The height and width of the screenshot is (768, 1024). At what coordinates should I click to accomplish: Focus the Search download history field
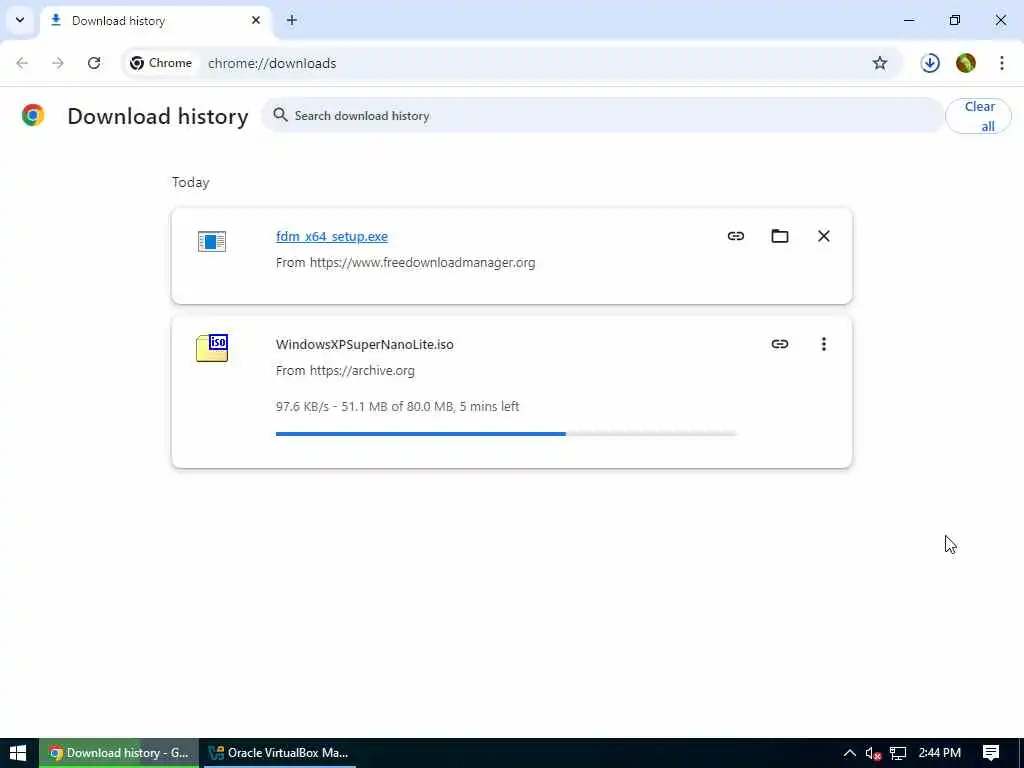(601, 116)
